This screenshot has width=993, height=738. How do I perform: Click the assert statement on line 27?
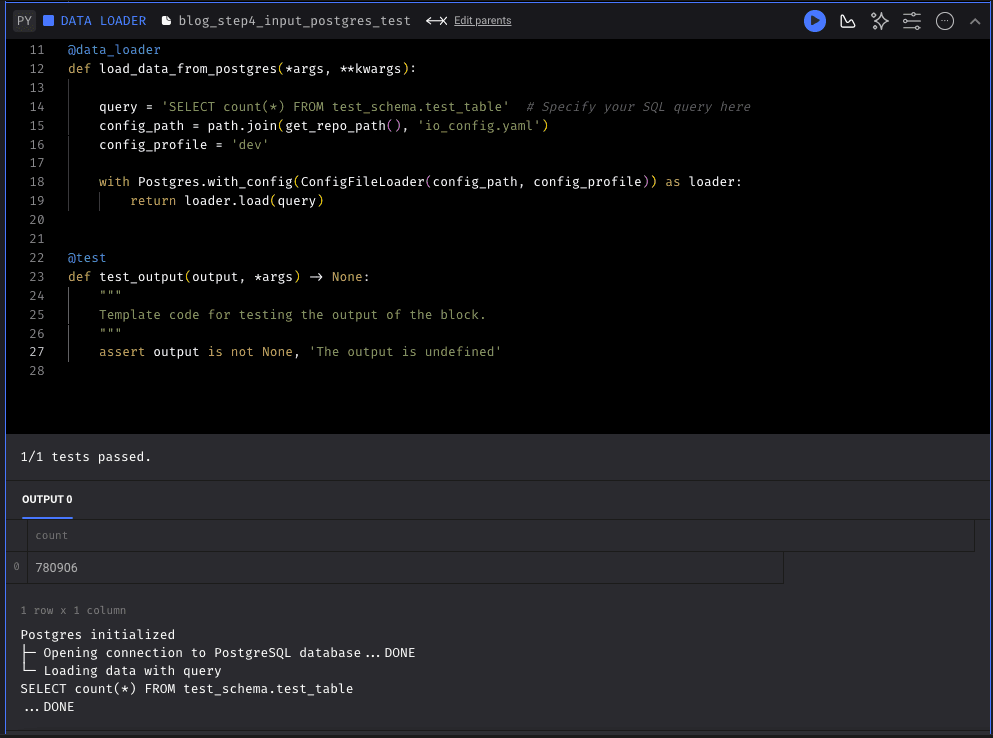pyautogui.click(x=300, y=352)
